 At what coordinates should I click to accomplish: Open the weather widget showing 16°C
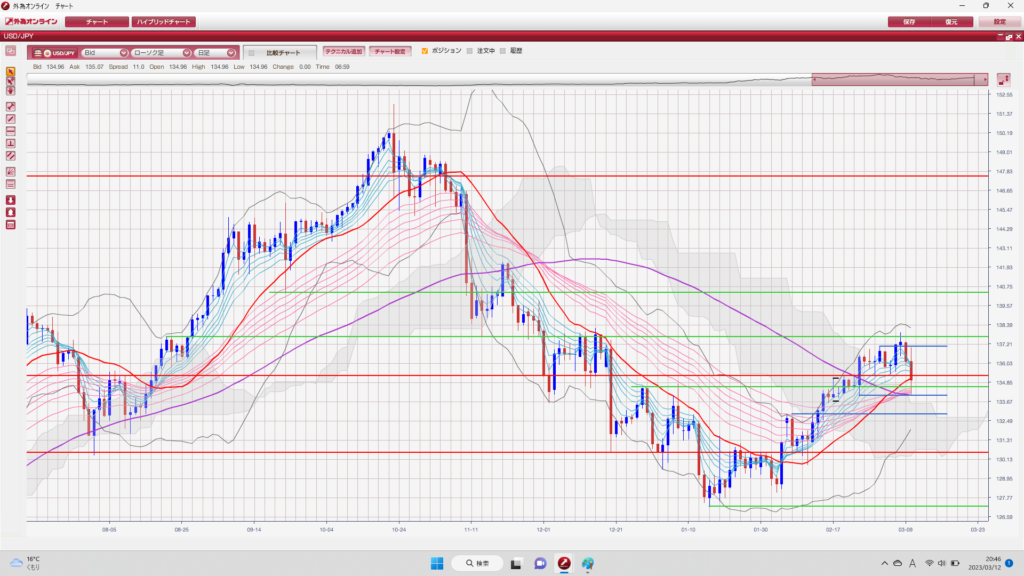[25, 563]
